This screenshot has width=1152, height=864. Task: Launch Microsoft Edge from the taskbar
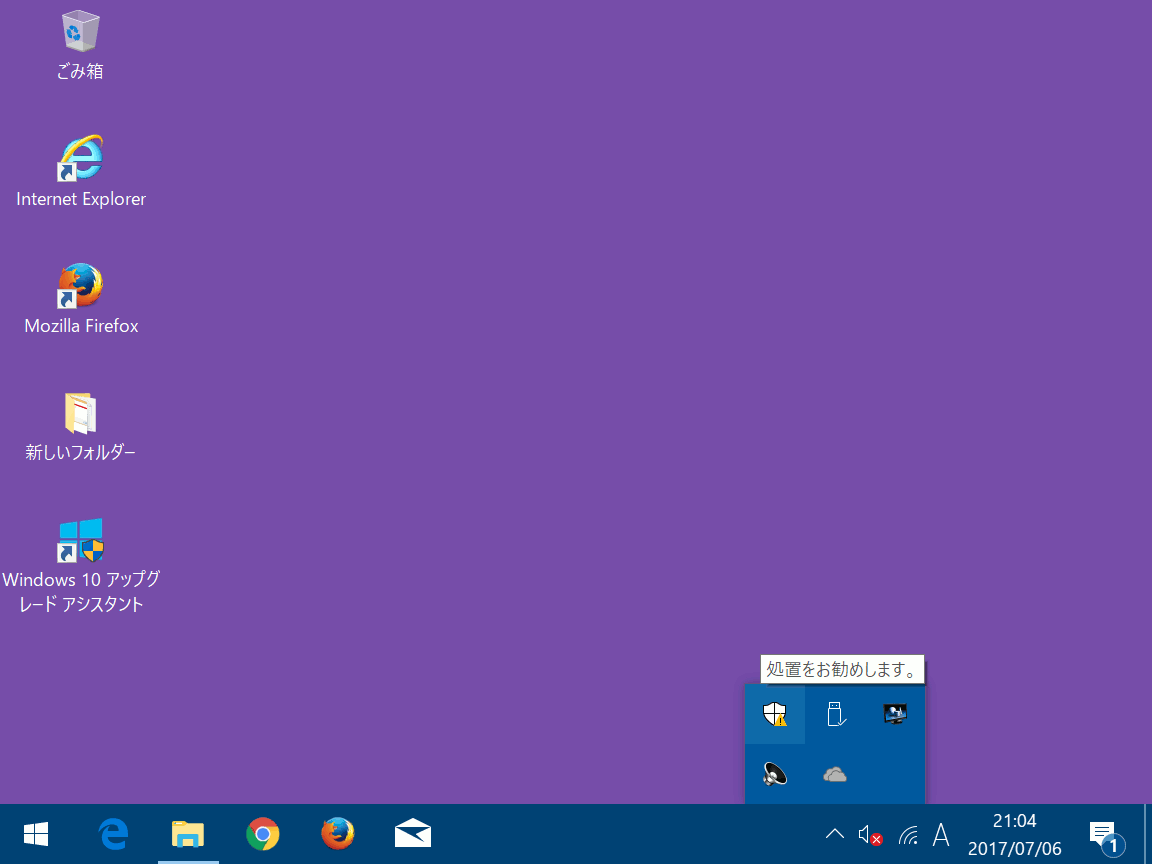[113, 834]
